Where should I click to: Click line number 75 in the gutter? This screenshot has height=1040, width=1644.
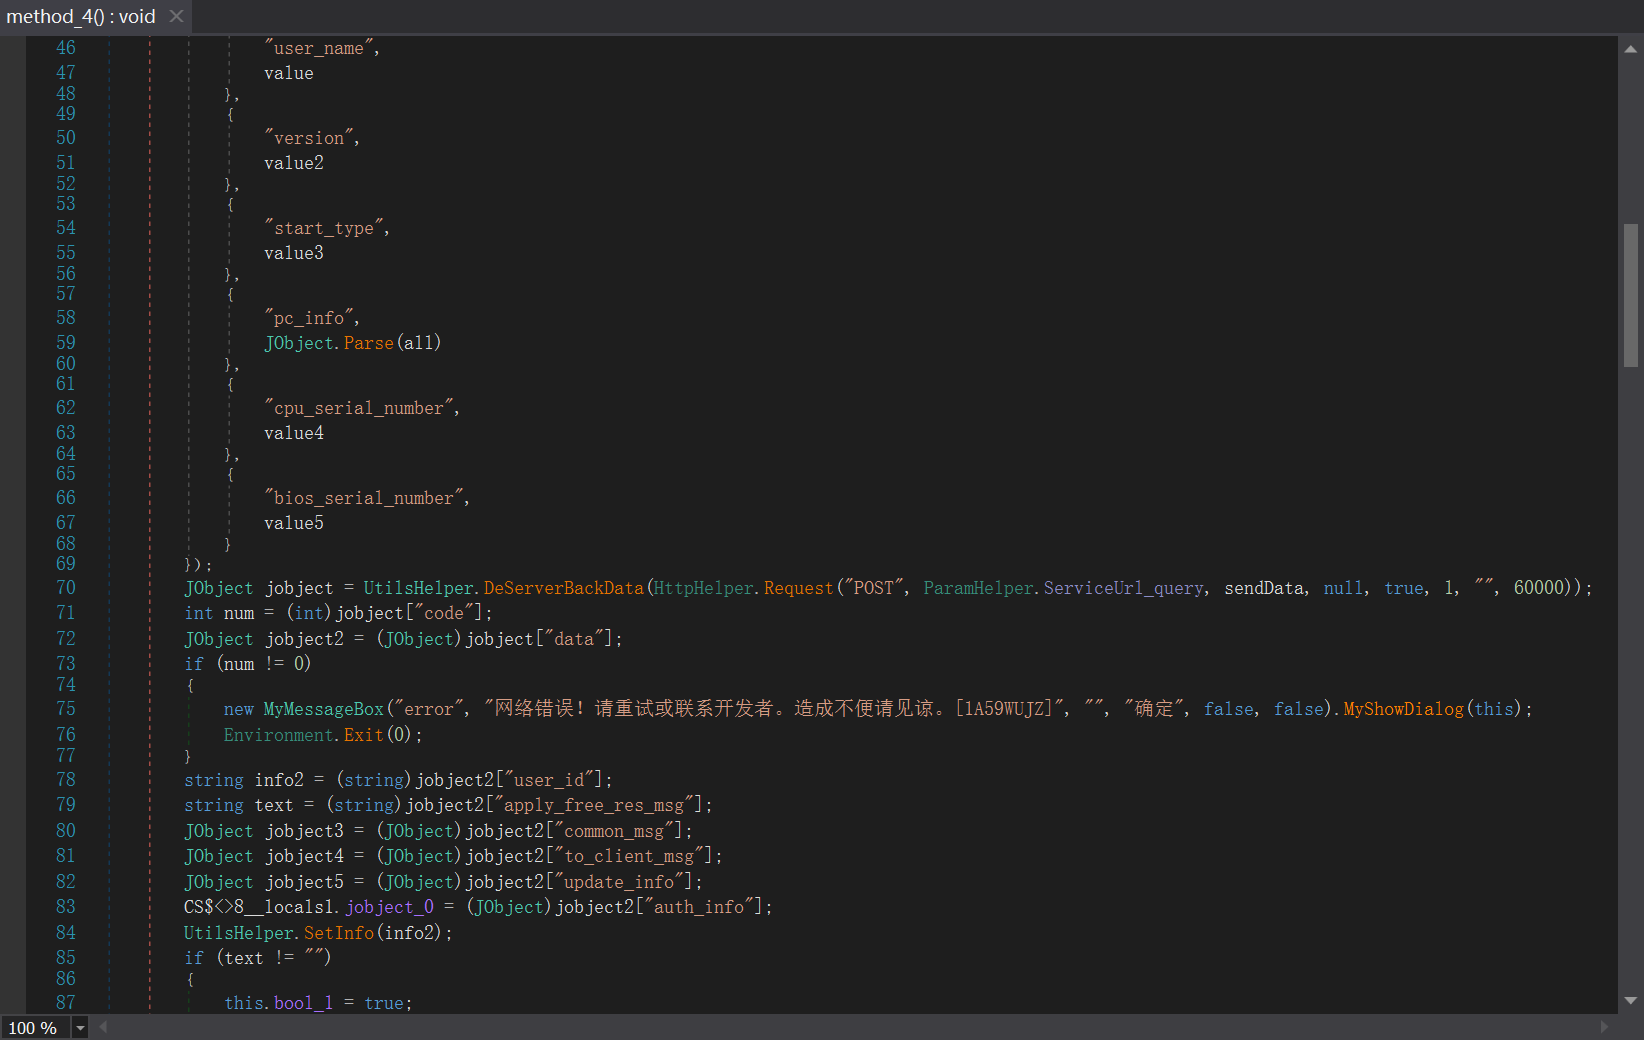point(66,709)
